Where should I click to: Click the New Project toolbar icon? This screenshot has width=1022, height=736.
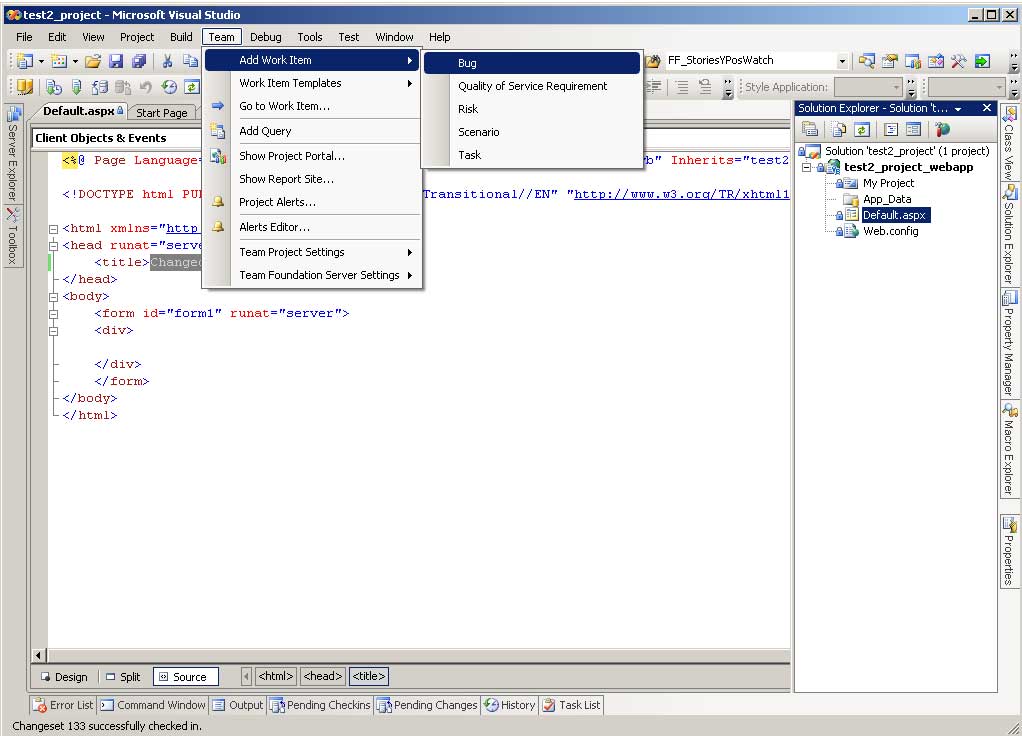tap(25, 61)
